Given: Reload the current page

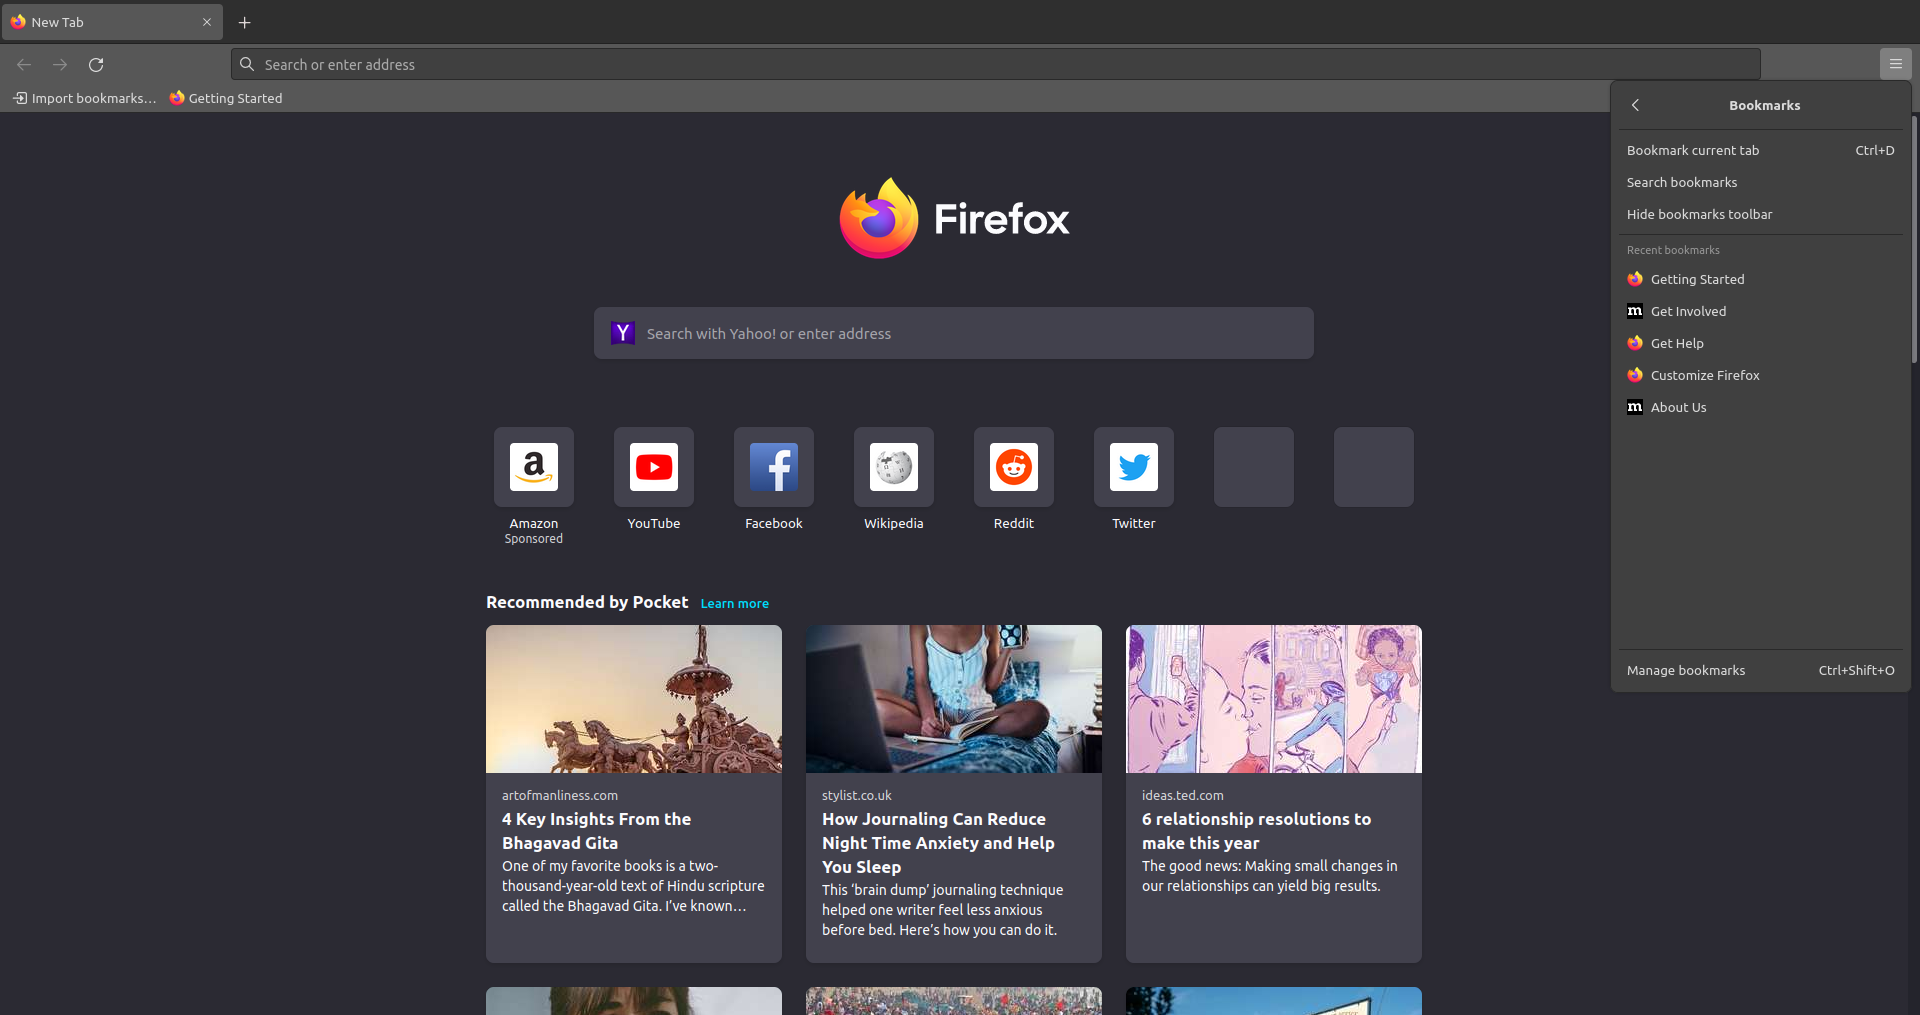Looking at the screenshot, I should click(96, 64).
